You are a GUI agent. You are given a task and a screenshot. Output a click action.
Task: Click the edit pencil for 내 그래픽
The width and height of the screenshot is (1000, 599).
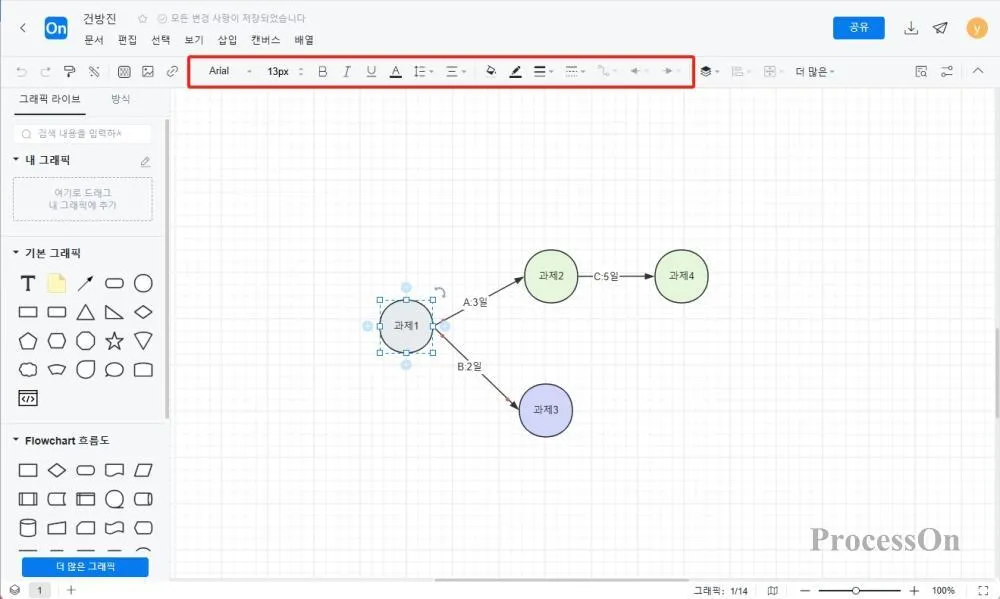click(145, 161)
